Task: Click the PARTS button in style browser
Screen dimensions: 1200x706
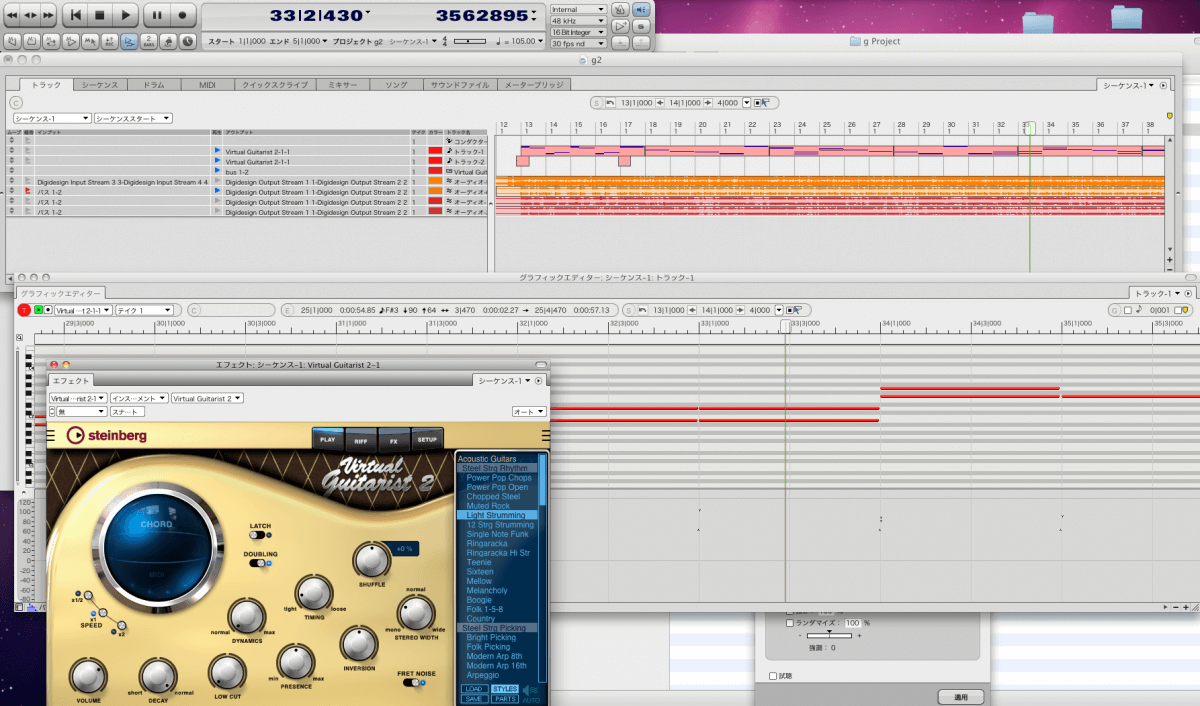Action: coord(505,698)
